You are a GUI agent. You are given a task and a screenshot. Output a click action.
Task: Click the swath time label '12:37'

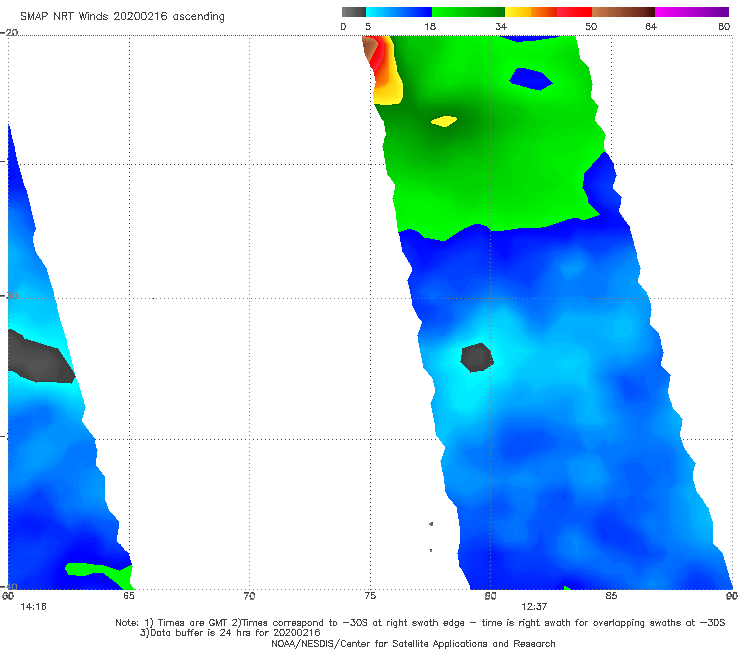[x=534, y=607]
